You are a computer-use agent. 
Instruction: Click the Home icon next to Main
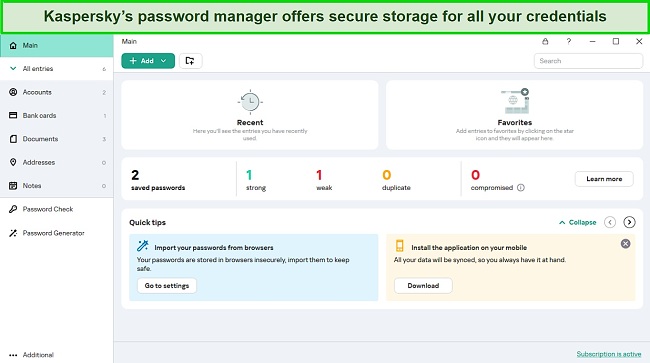click(x=13, y=46)
